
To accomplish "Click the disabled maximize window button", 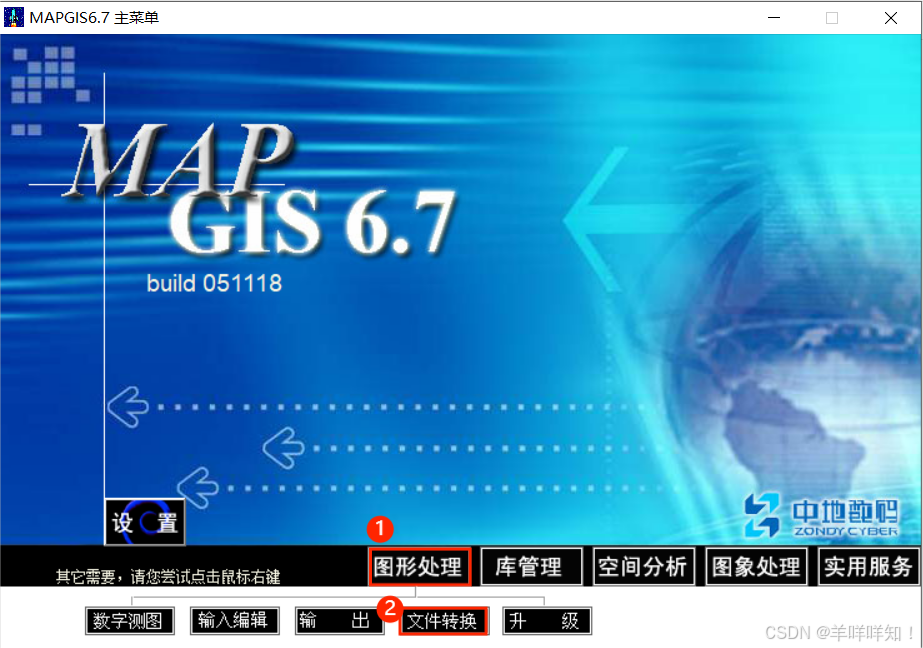I will (x=832, y=18).
